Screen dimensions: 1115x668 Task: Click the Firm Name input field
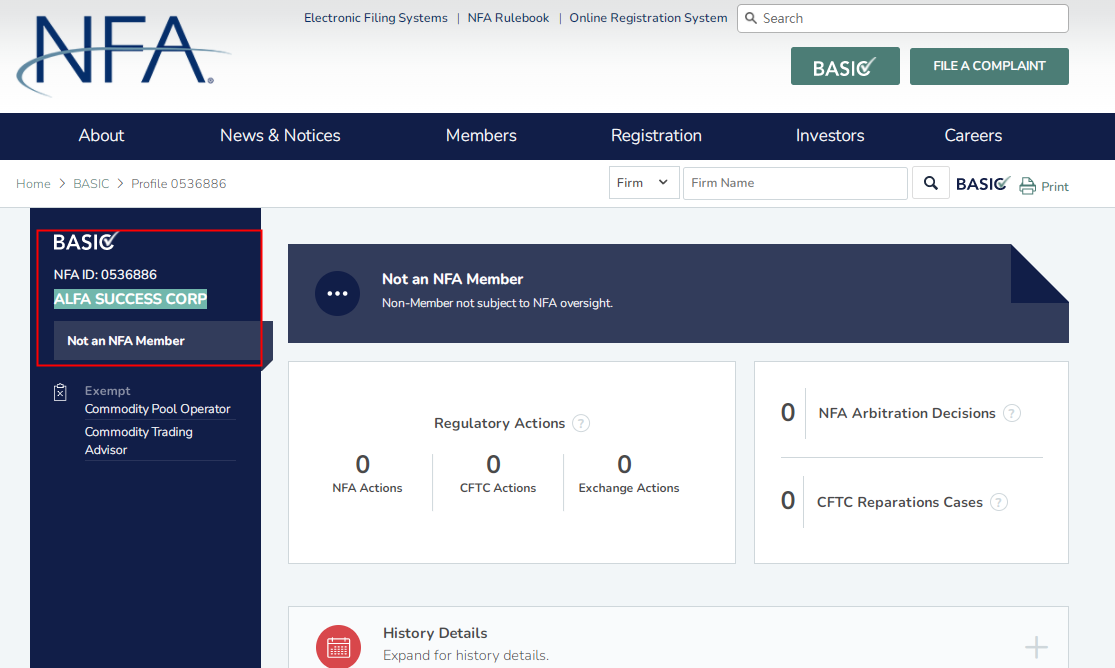tap(795, 183)
